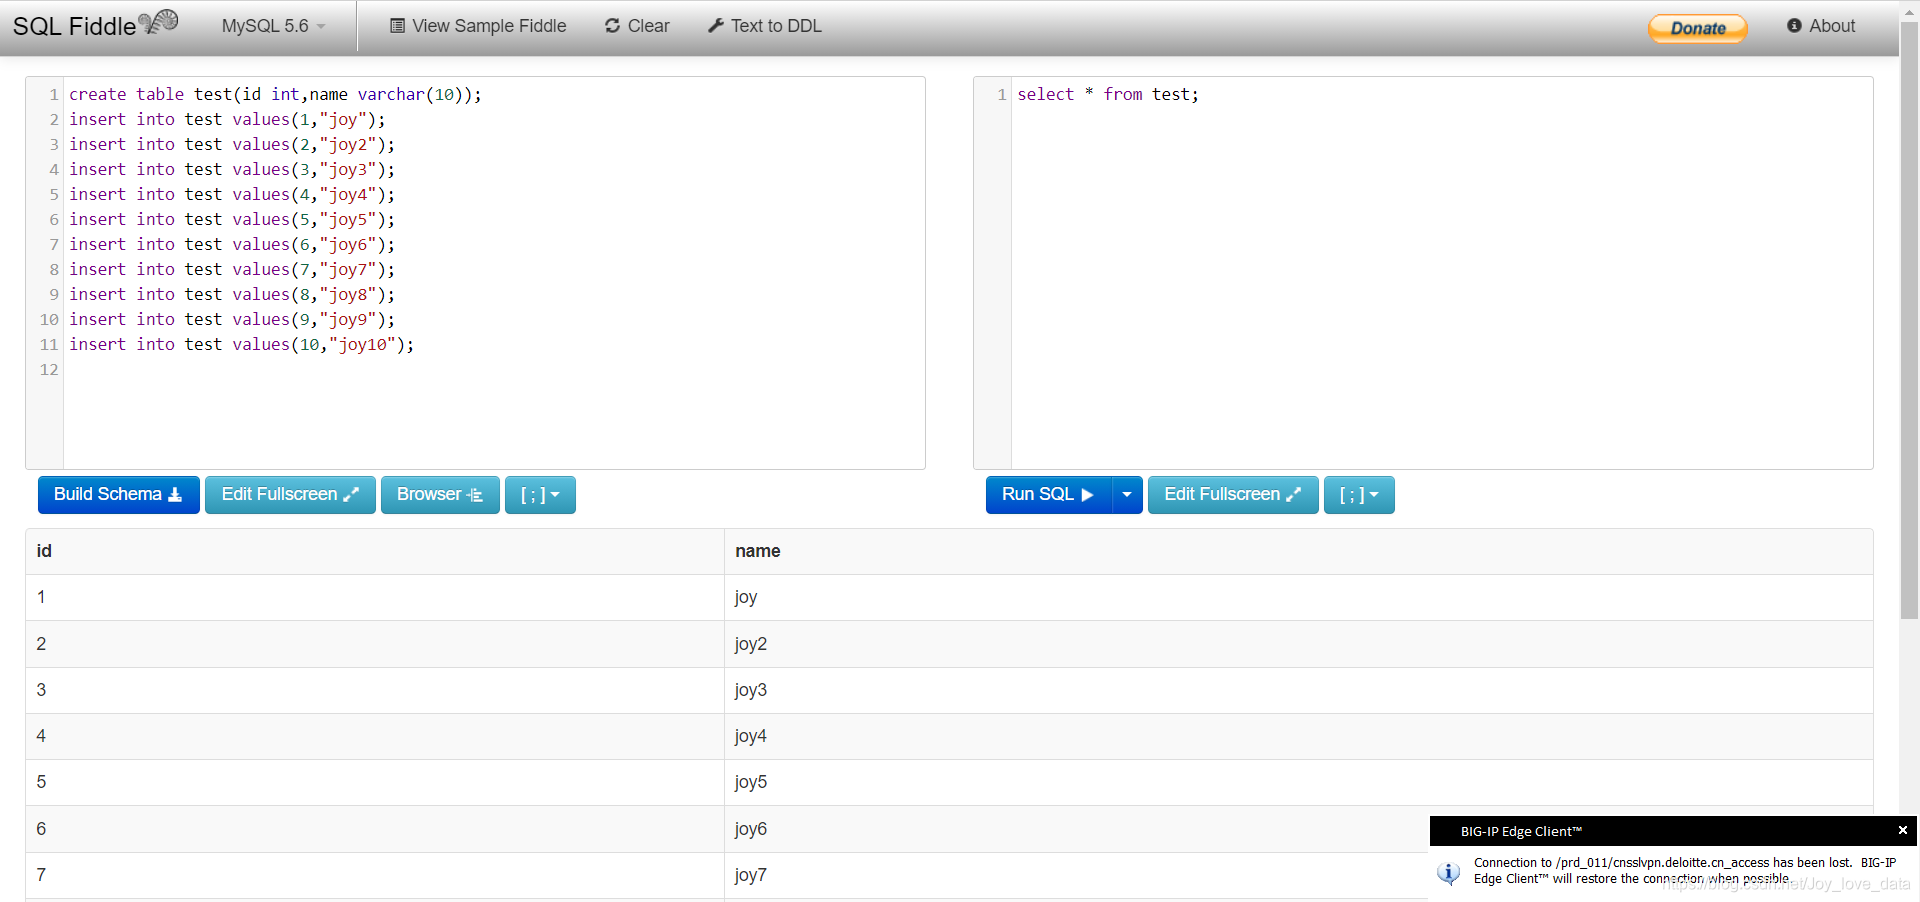The height and width of the screenshot is (902, 1920).
Task: Run the SQL query
Action: [x=1048, y=495]
